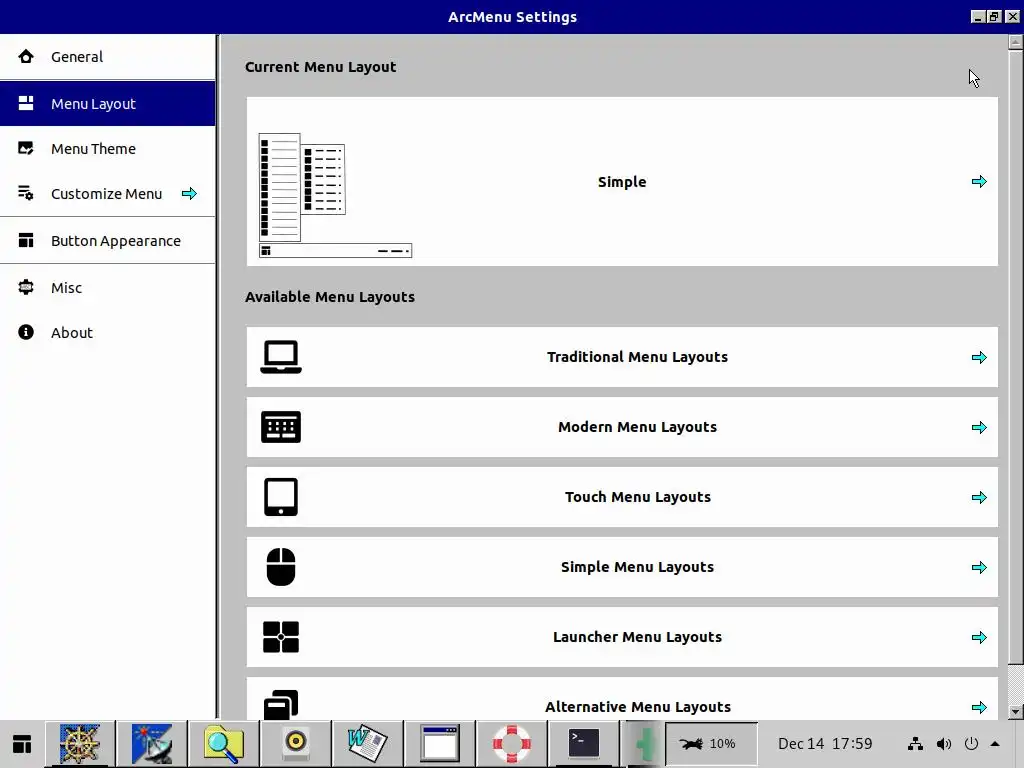Click mouse icon for Simple layouts
The height and width of the screenshot is (768, 1024).
281,567
